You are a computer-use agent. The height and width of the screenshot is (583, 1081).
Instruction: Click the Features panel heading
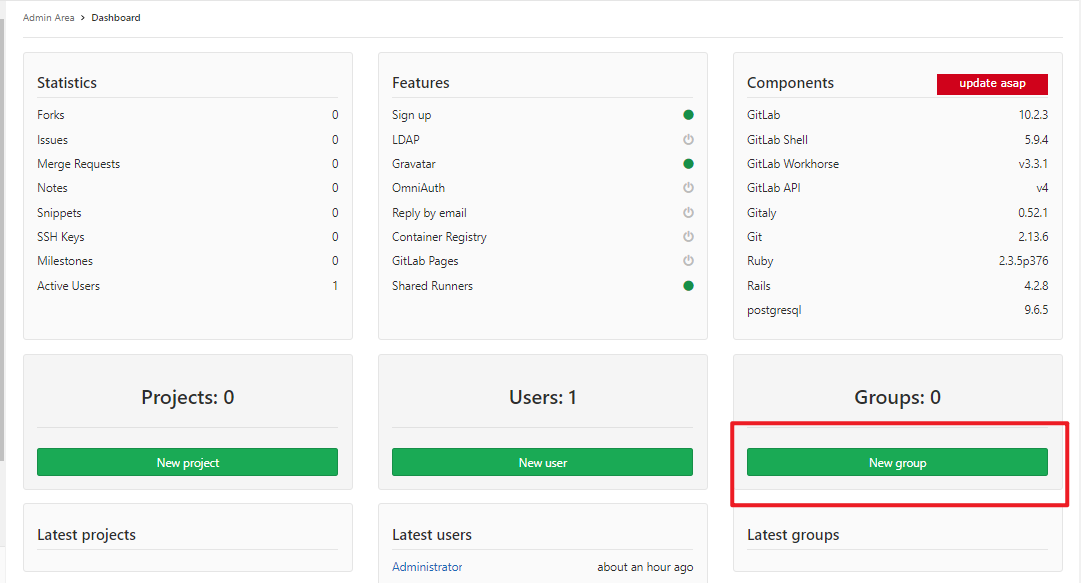(421, 83)
